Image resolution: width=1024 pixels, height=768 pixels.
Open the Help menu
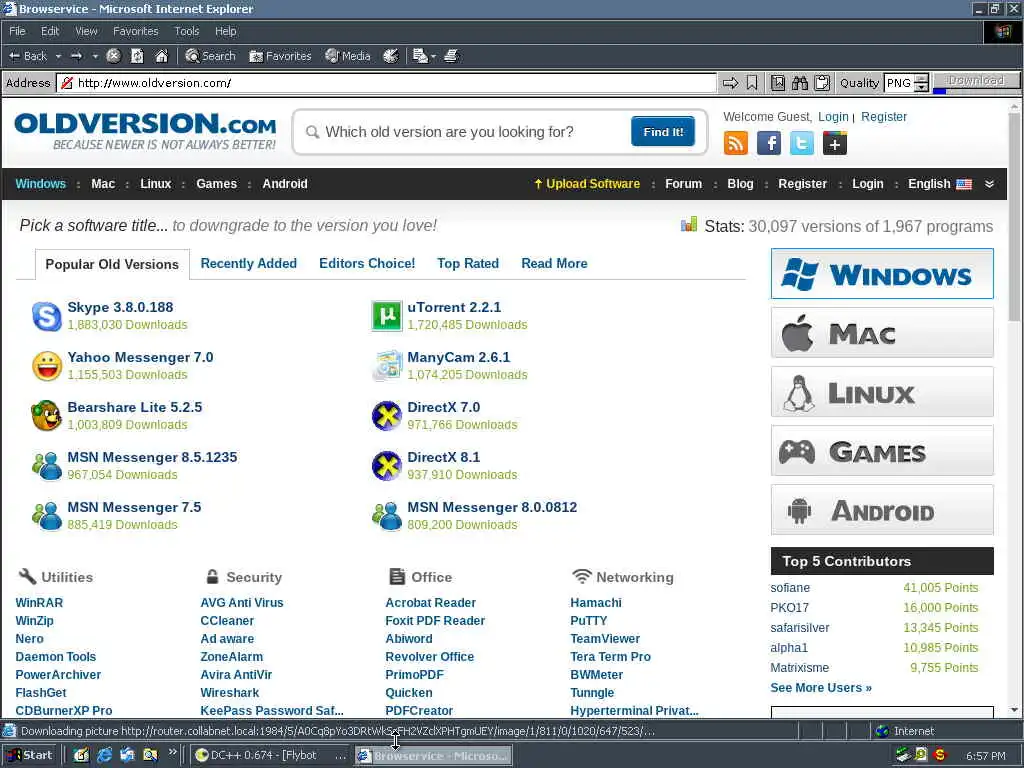(x=225, y=31)
